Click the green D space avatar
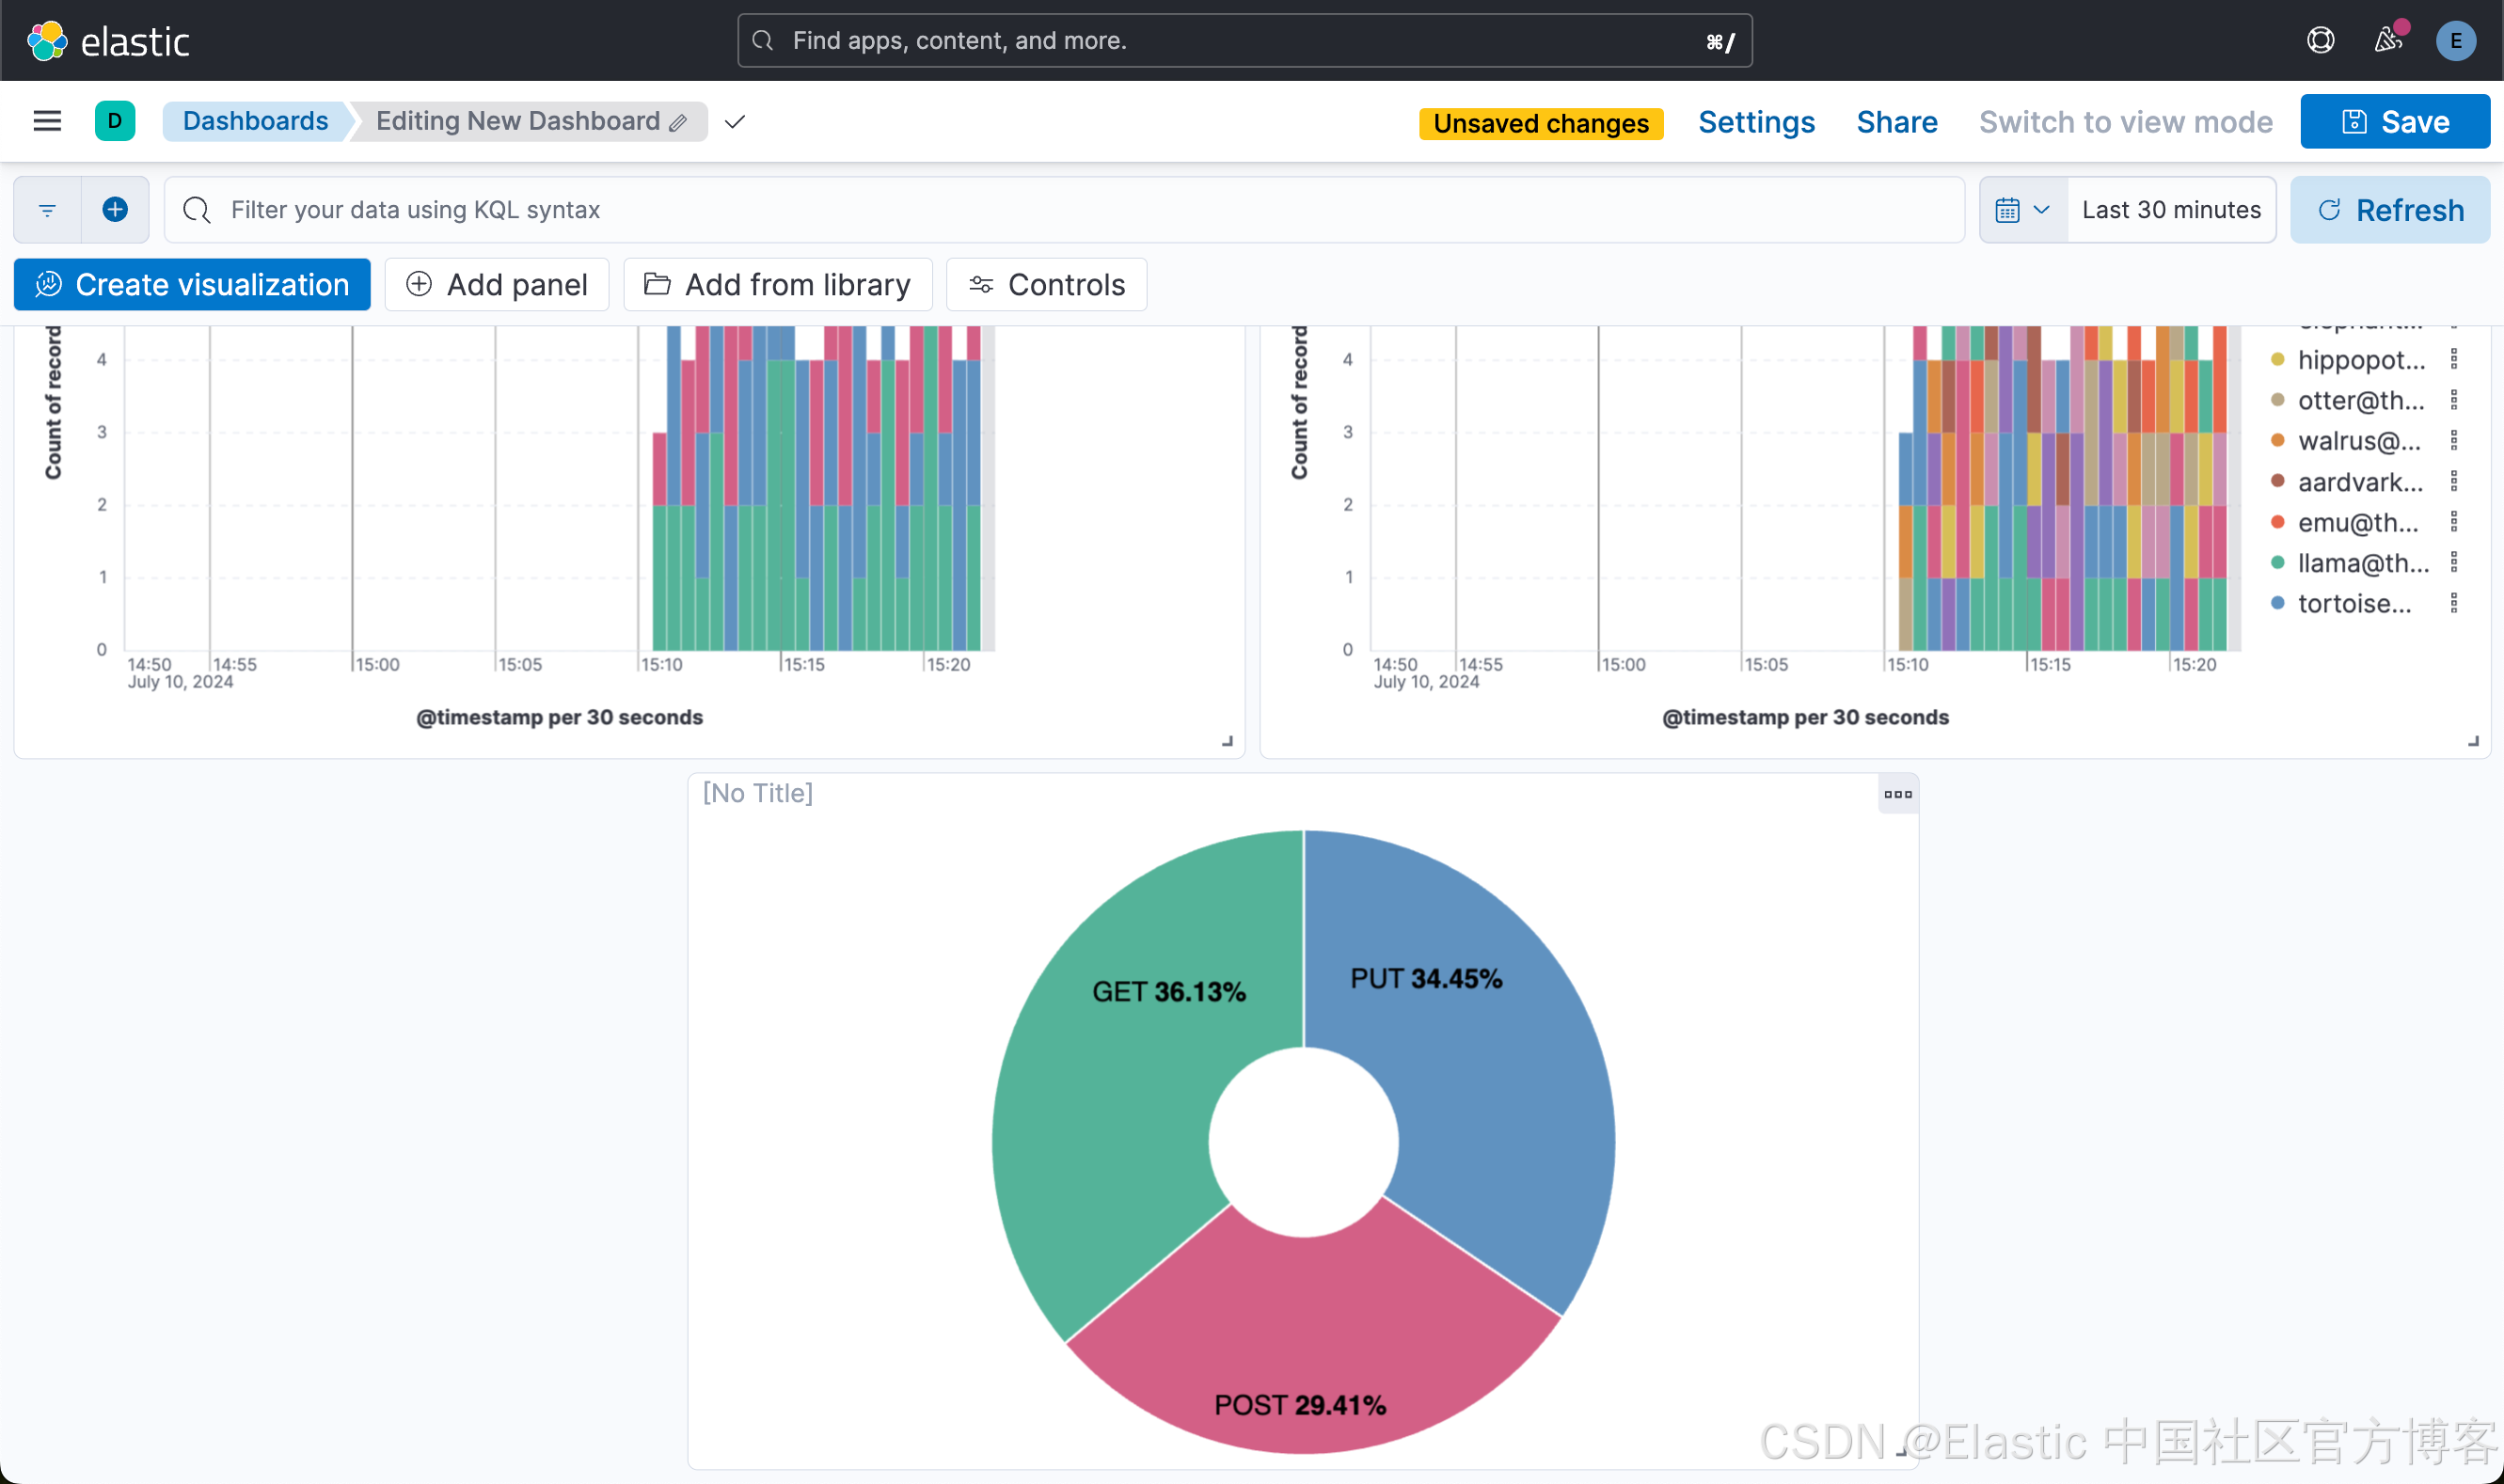Screen dimensions: 2504x1484 [115, 121]
